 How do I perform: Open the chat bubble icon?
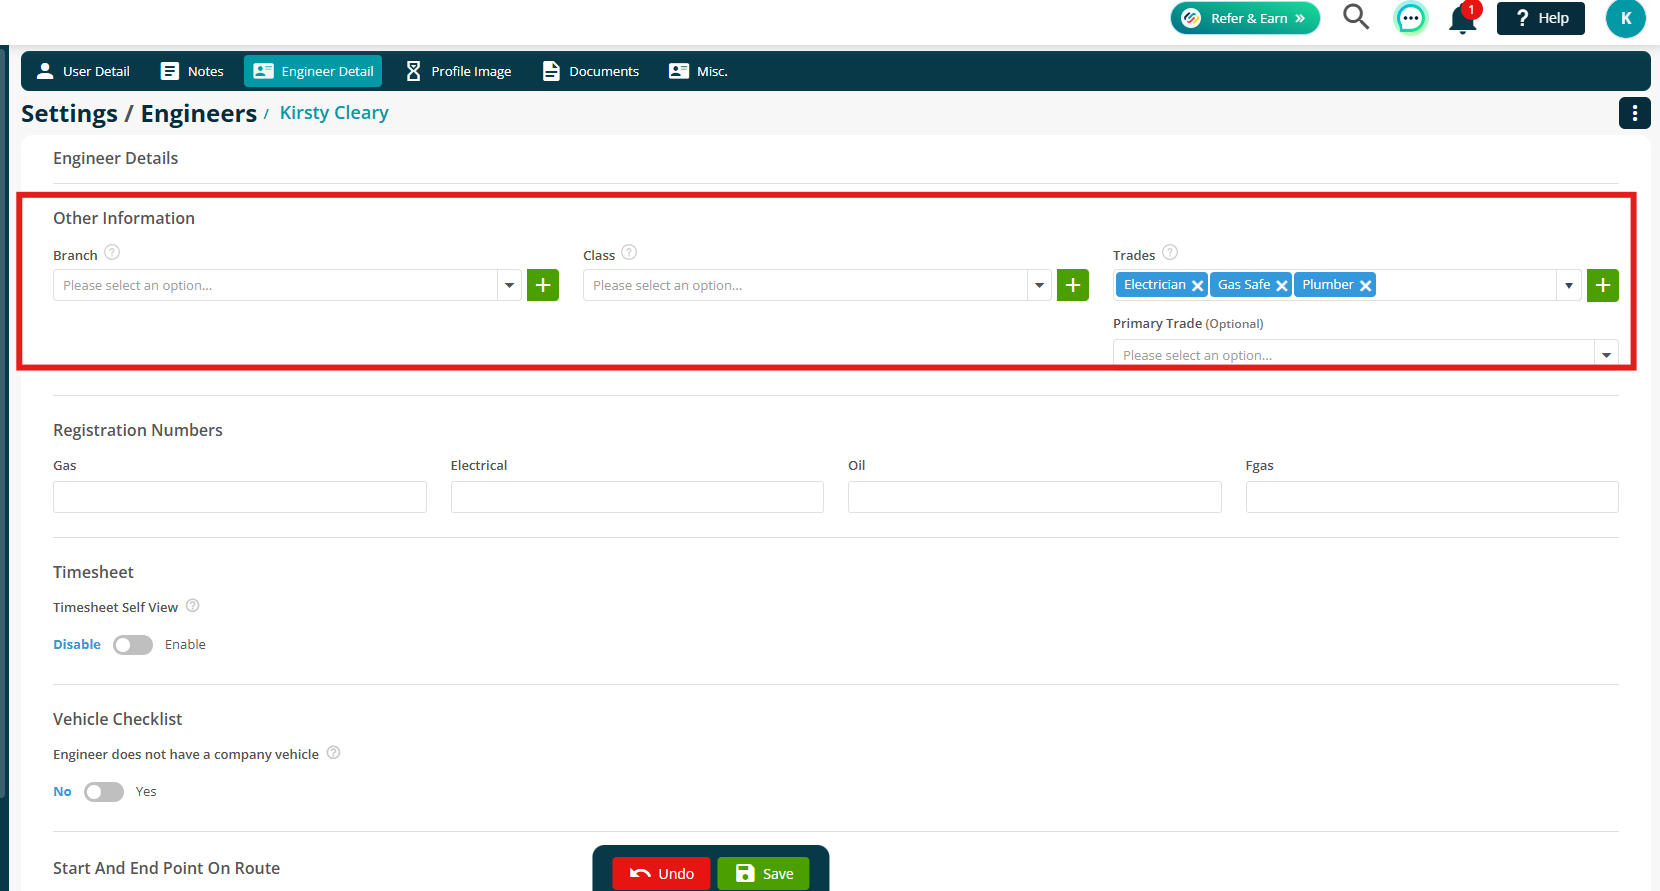click(x=1410, y=18)
